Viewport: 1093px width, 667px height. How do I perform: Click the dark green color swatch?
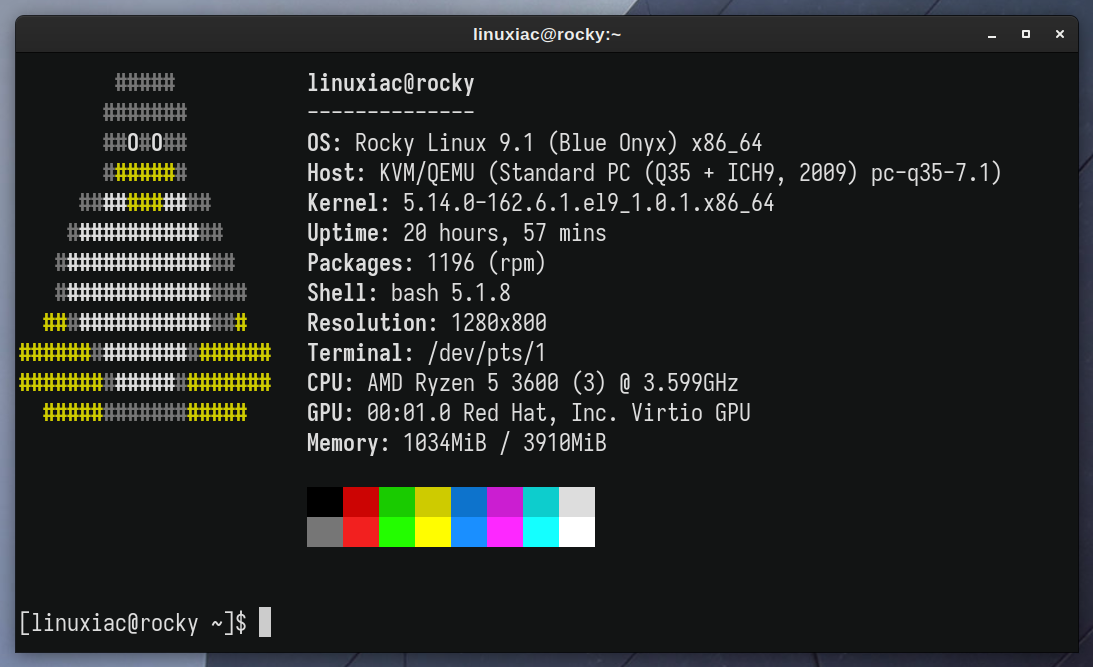[397, 502]
